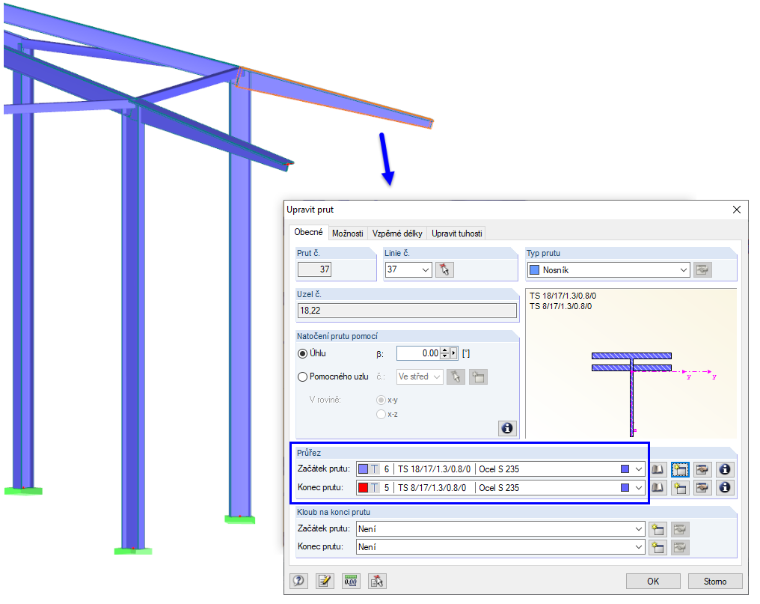
Task: Open help icon at dialog bottom
Action: click(299, 581)
